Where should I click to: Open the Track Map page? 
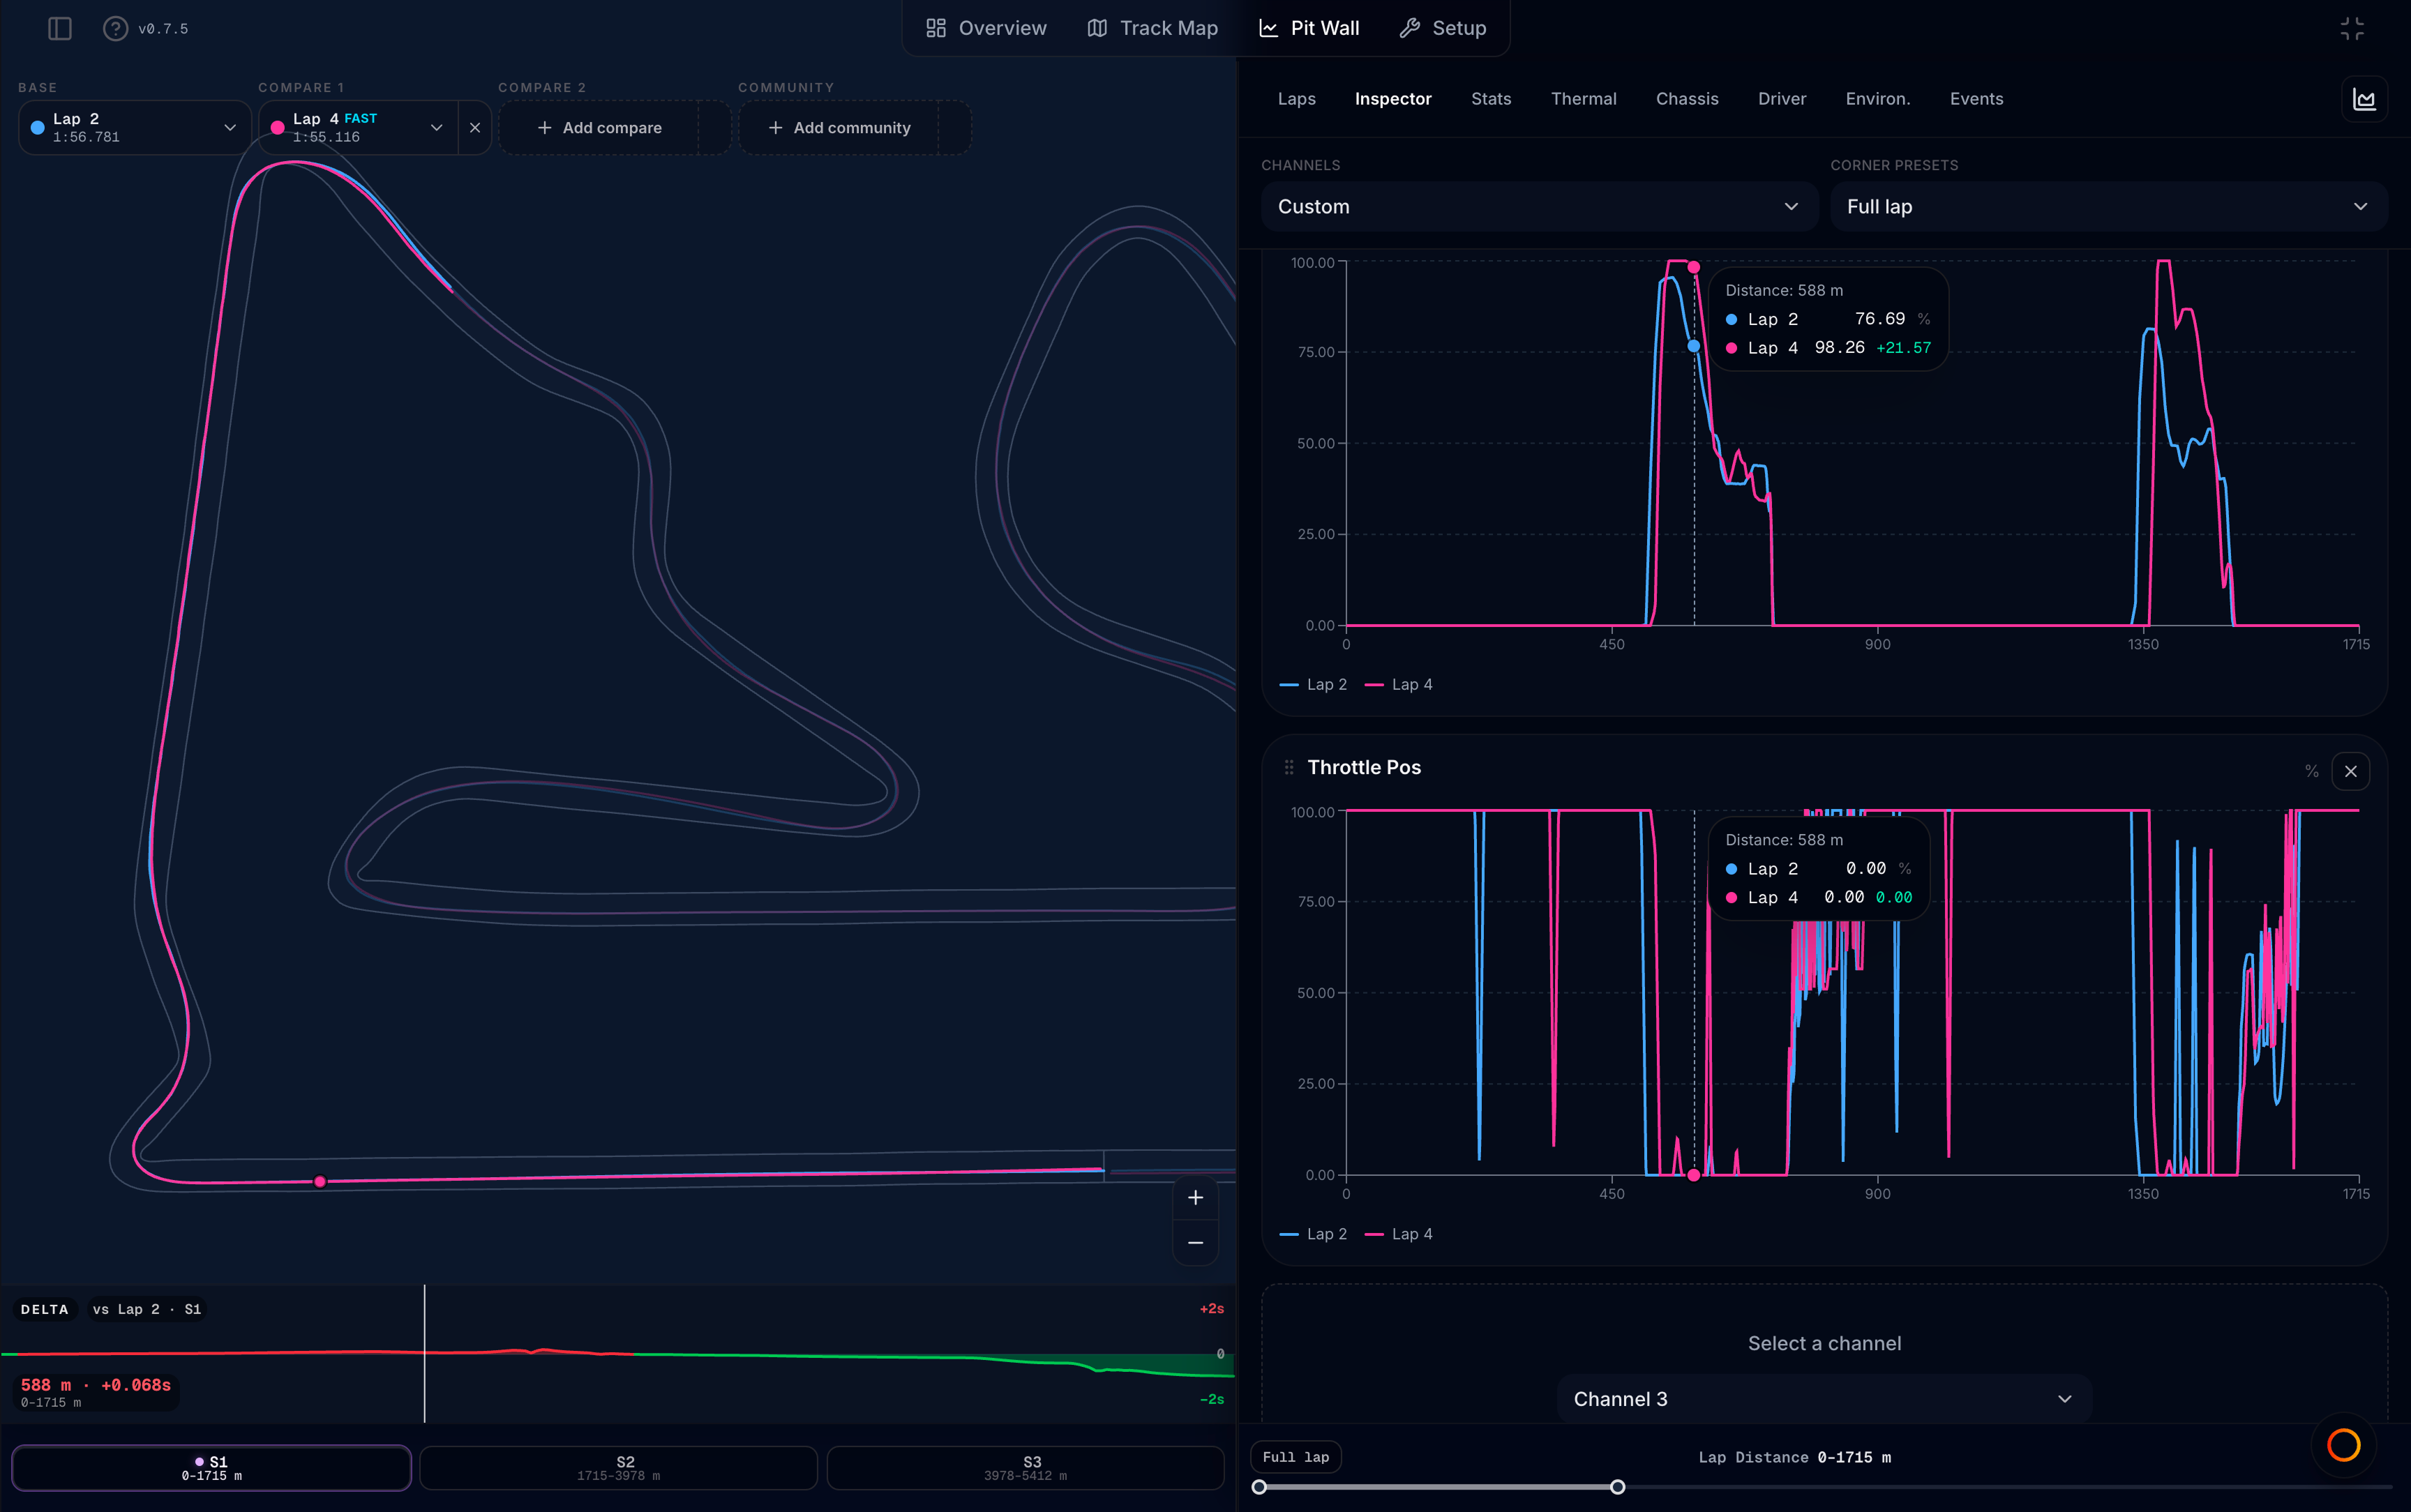pos(1152,28)
